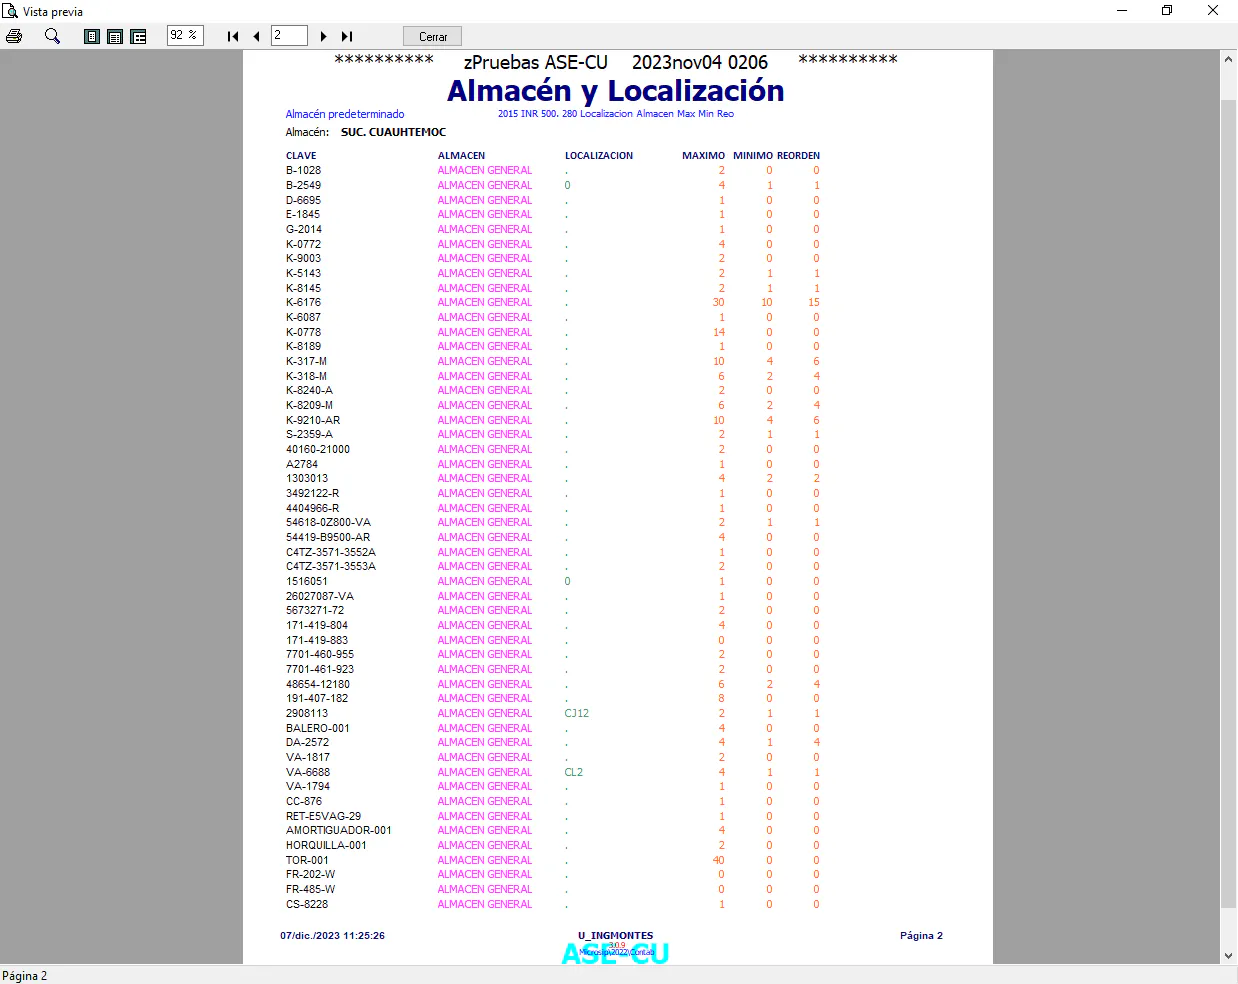Click the clave 'B-2549'
The height and width of the screenshot is (984, 1238).
(304, 185)
